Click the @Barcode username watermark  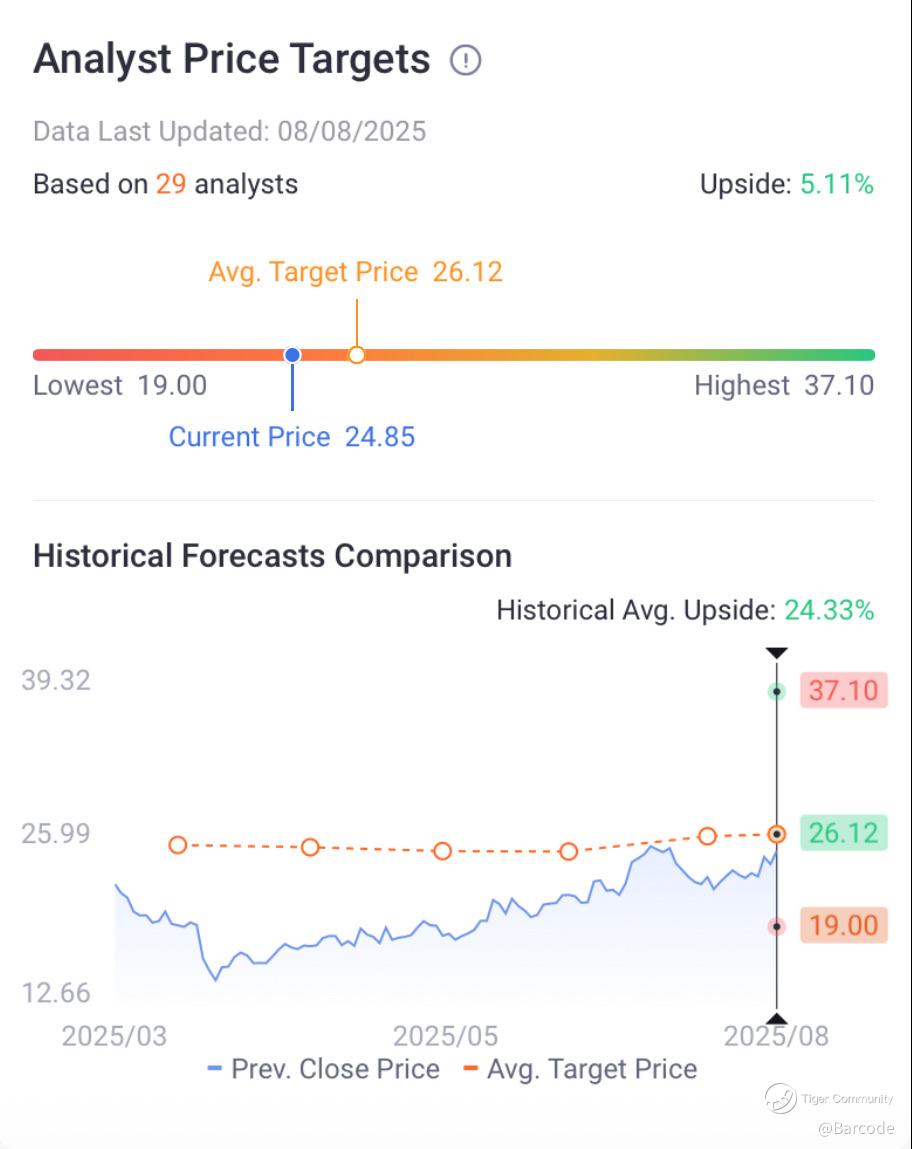point(855,1128)
